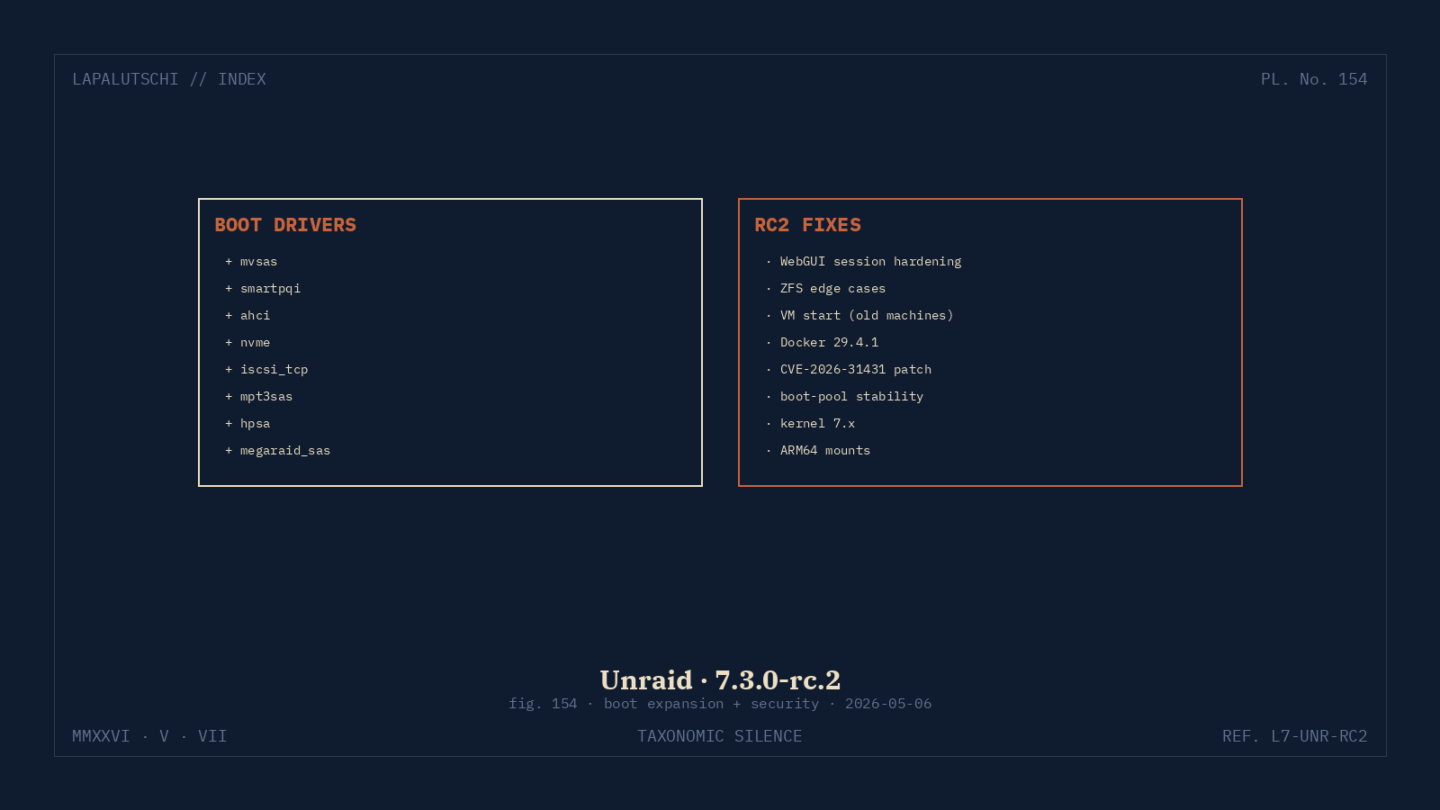
Task: Select the mvsas driver entry
Action: coord(251,261)
